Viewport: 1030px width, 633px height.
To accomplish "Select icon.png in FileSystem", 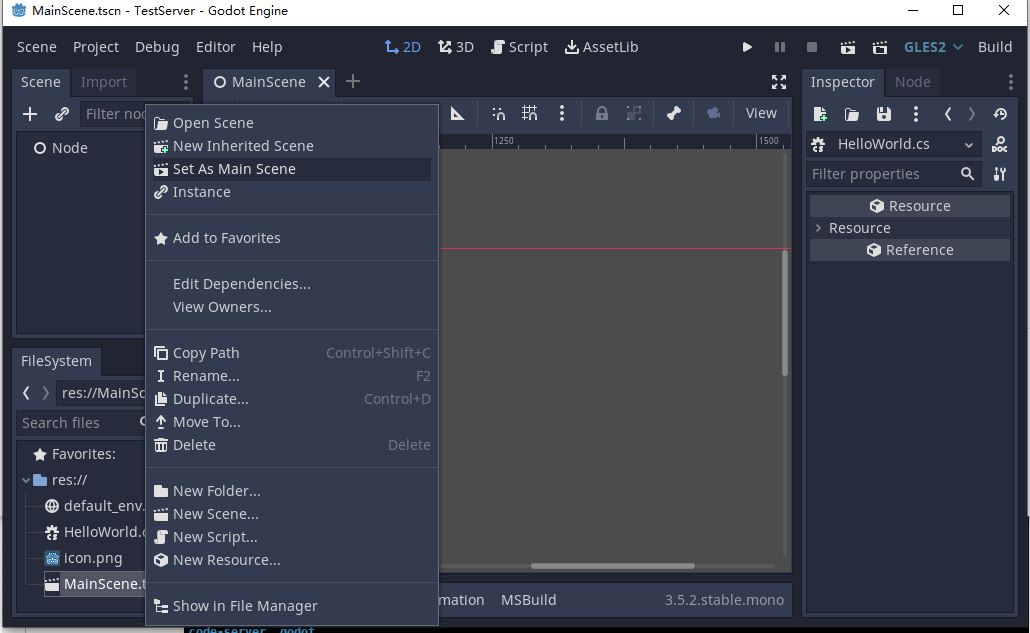I will pos(93,558).
